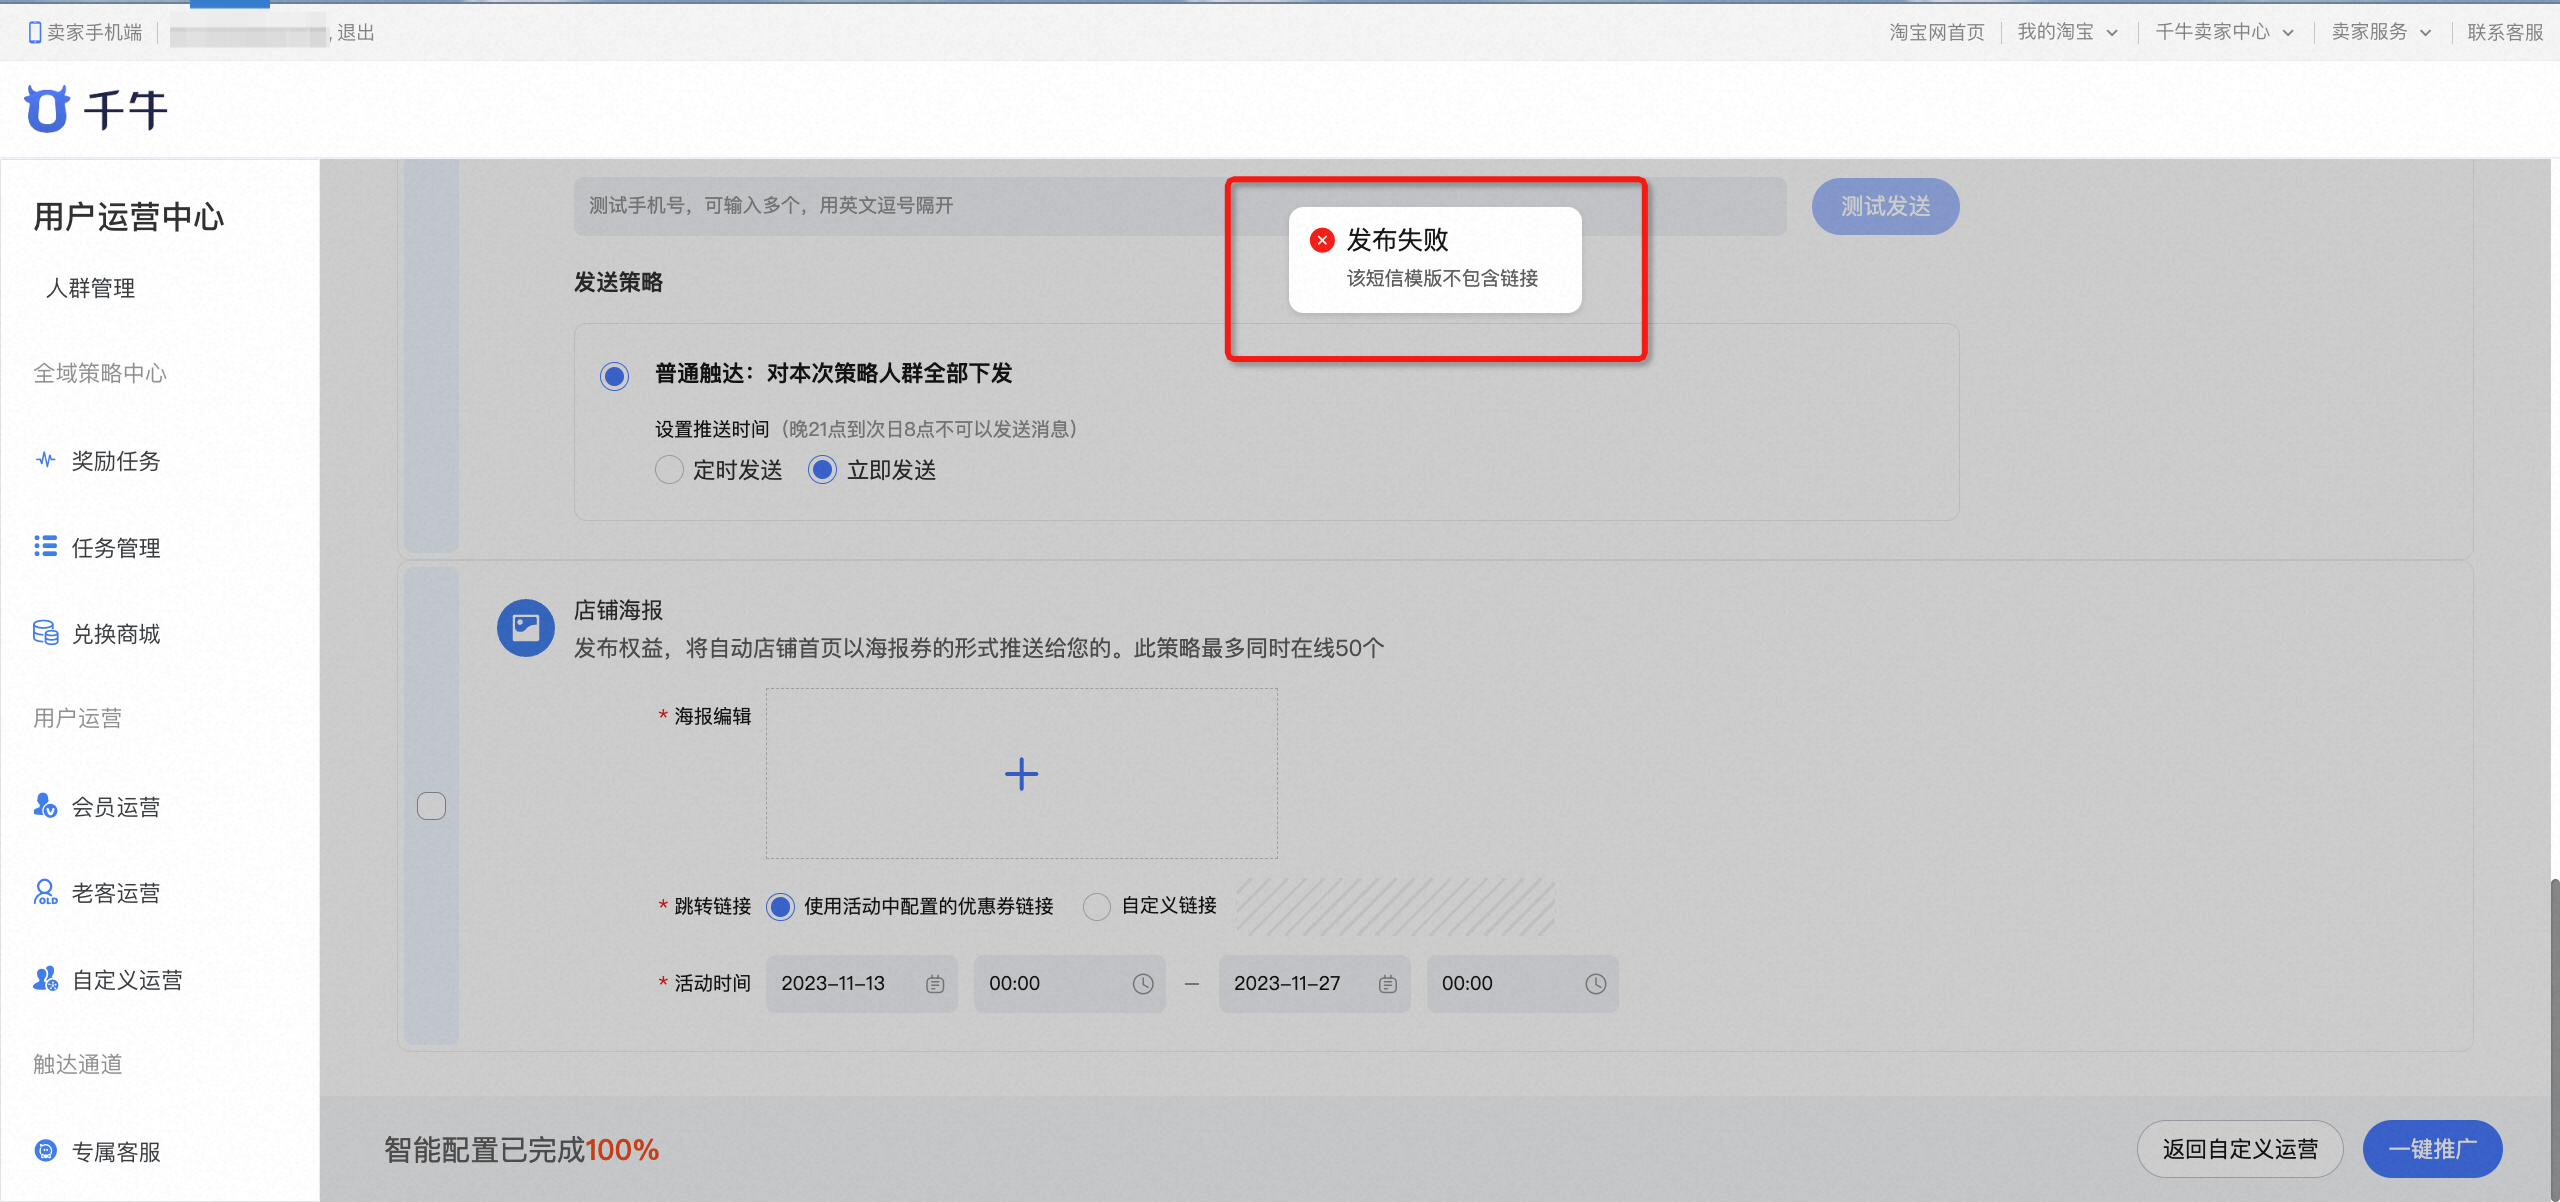Click the 自定义运营 people icon

45,979
